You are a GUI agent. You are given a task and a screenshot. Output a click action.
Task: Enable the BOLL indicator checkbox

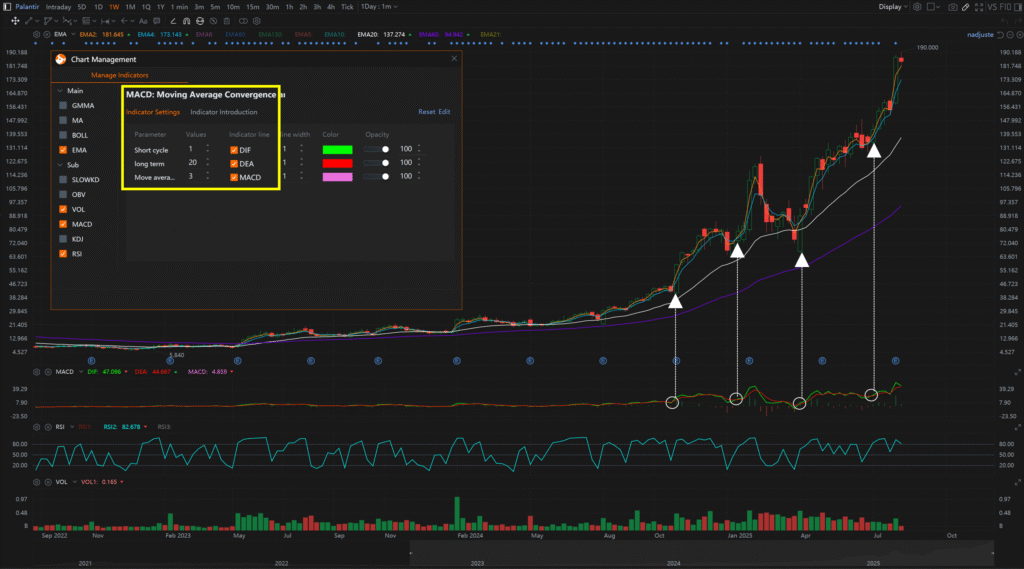pyautogui.click(x=64, y=135)
